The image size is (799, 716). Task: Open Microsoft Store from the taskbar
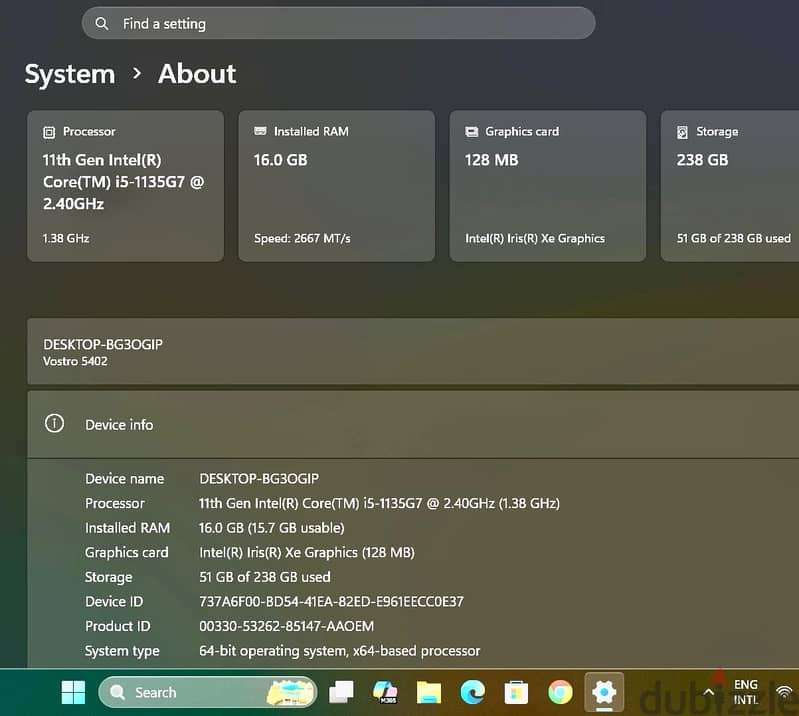coord(516,693)
